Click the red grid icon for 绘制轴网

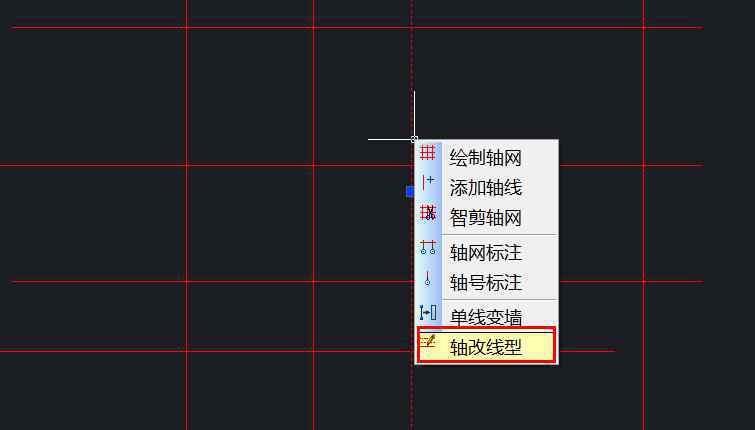(428, 153)
